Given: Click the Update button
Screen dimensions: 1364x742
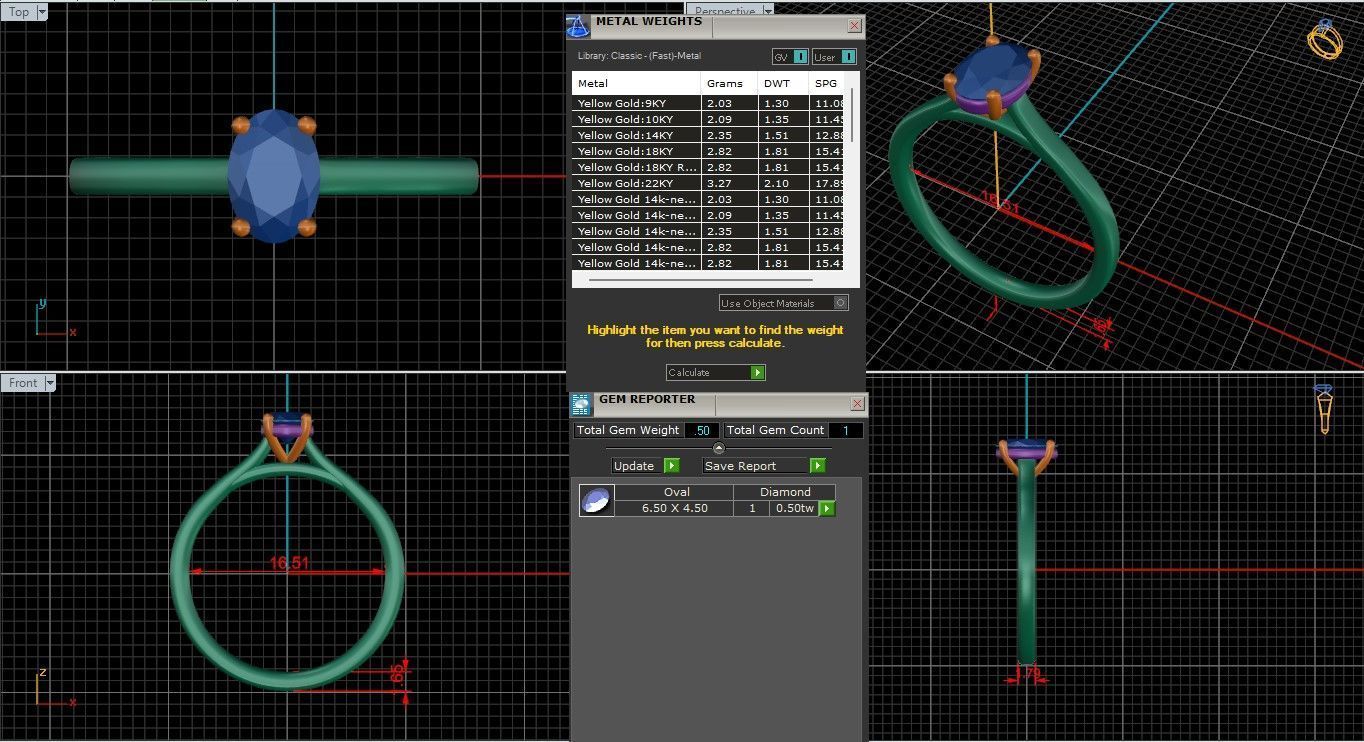Looking at the screenshot, I should (646, 466).
